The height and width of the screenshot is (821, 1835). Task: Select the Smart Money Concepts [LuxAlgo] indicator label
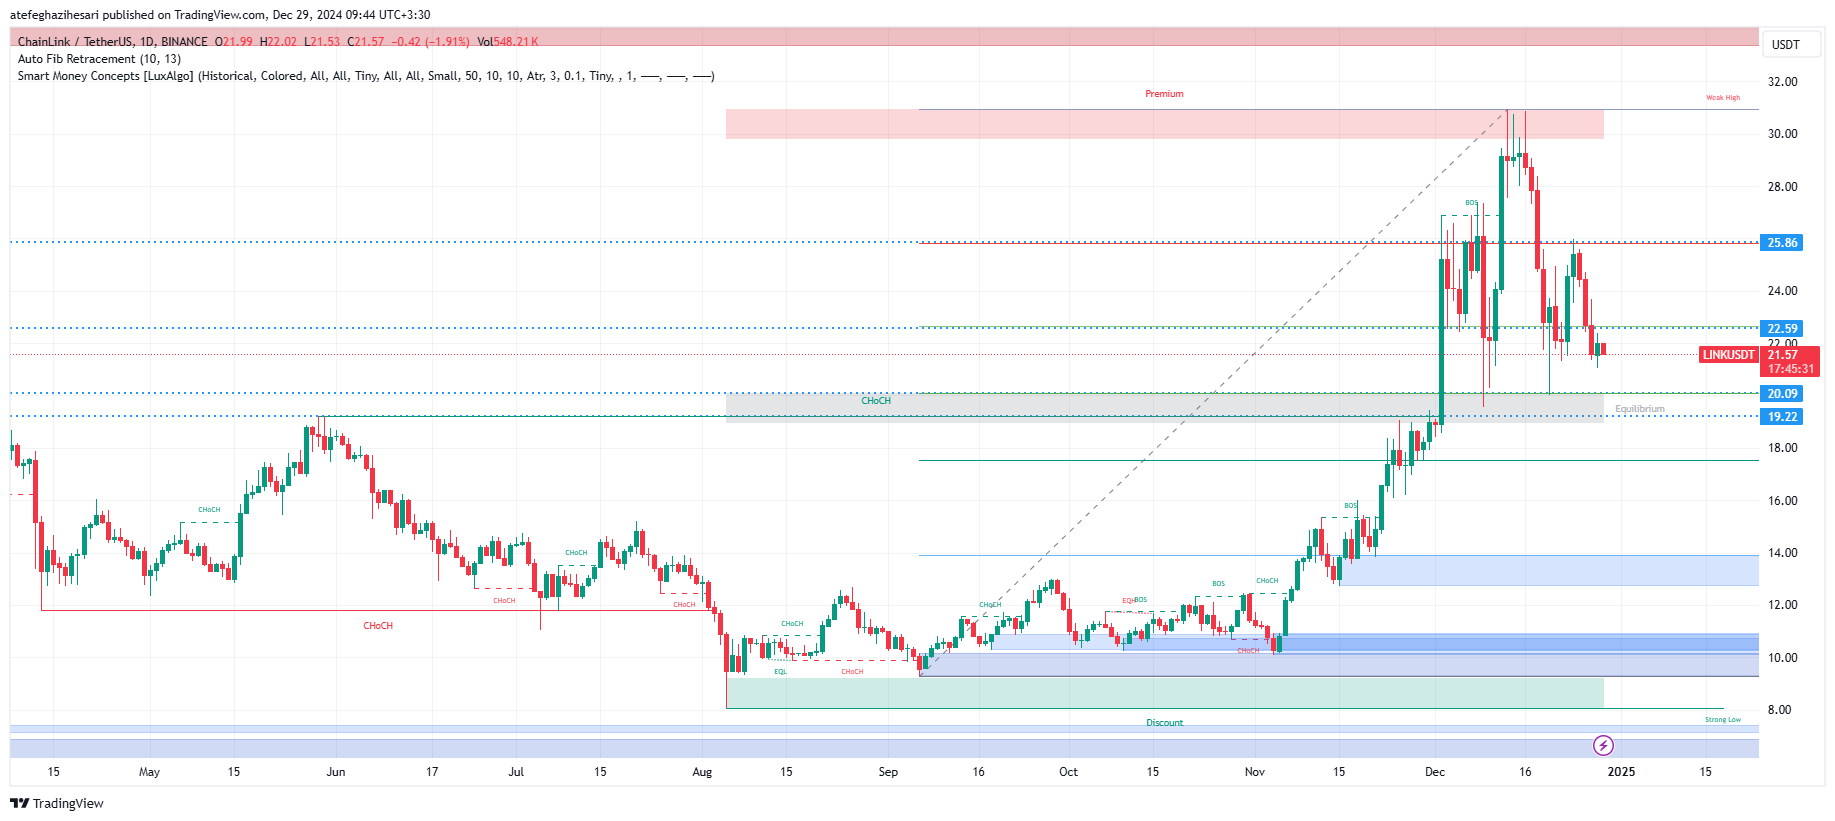point(366,76)
